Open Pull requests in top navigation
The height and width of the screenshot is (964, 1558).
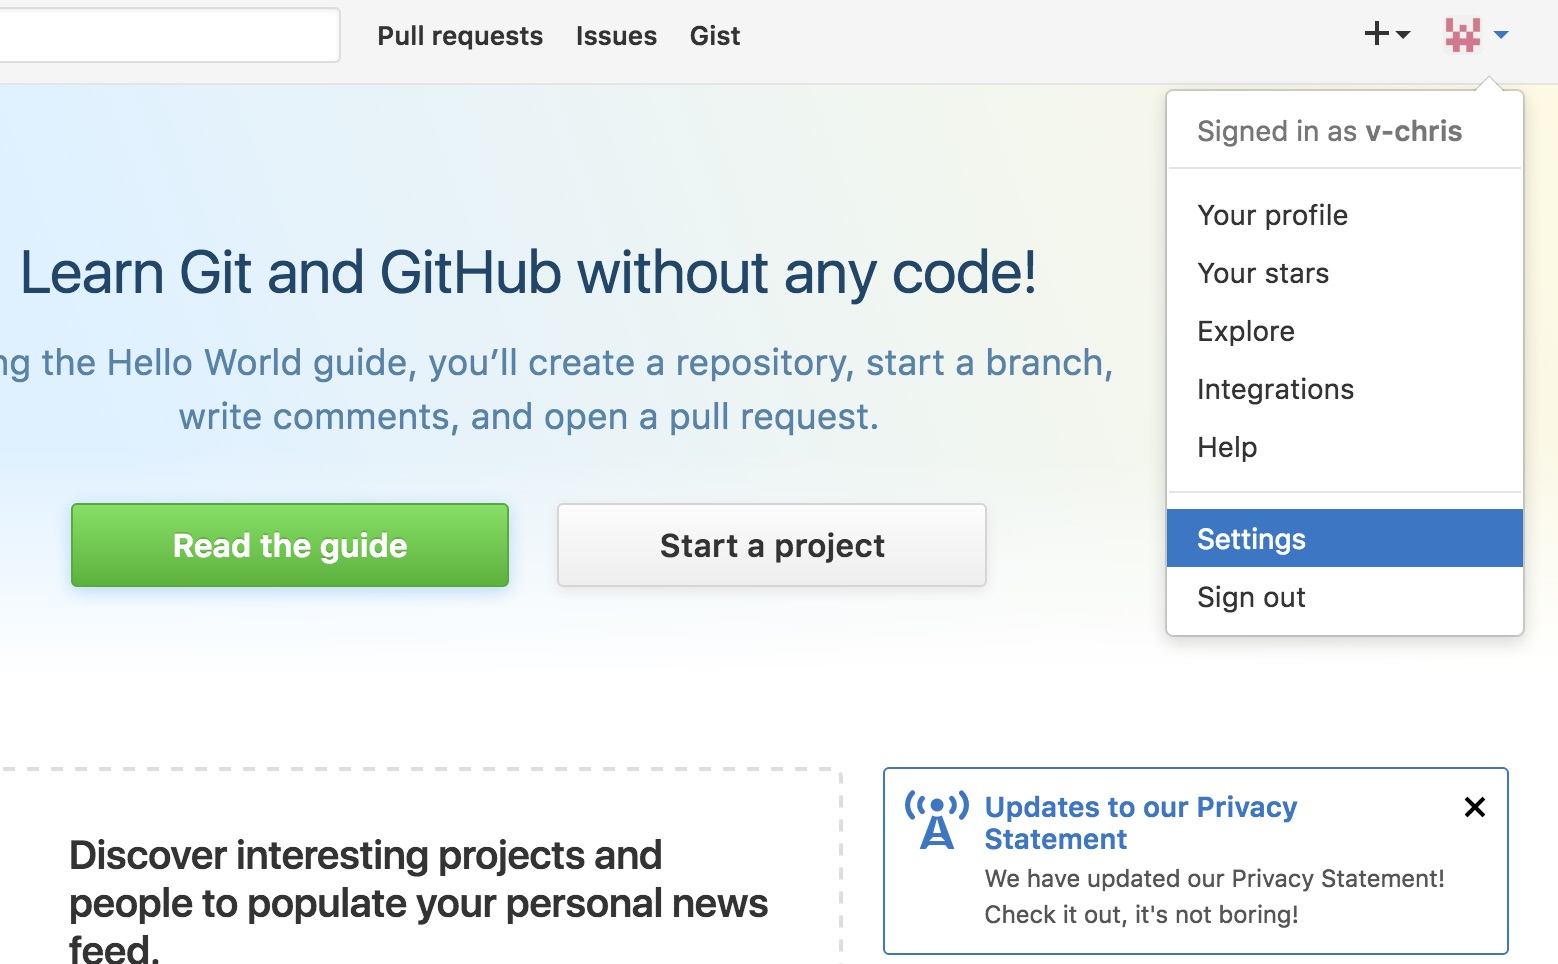tap(460, 36)
